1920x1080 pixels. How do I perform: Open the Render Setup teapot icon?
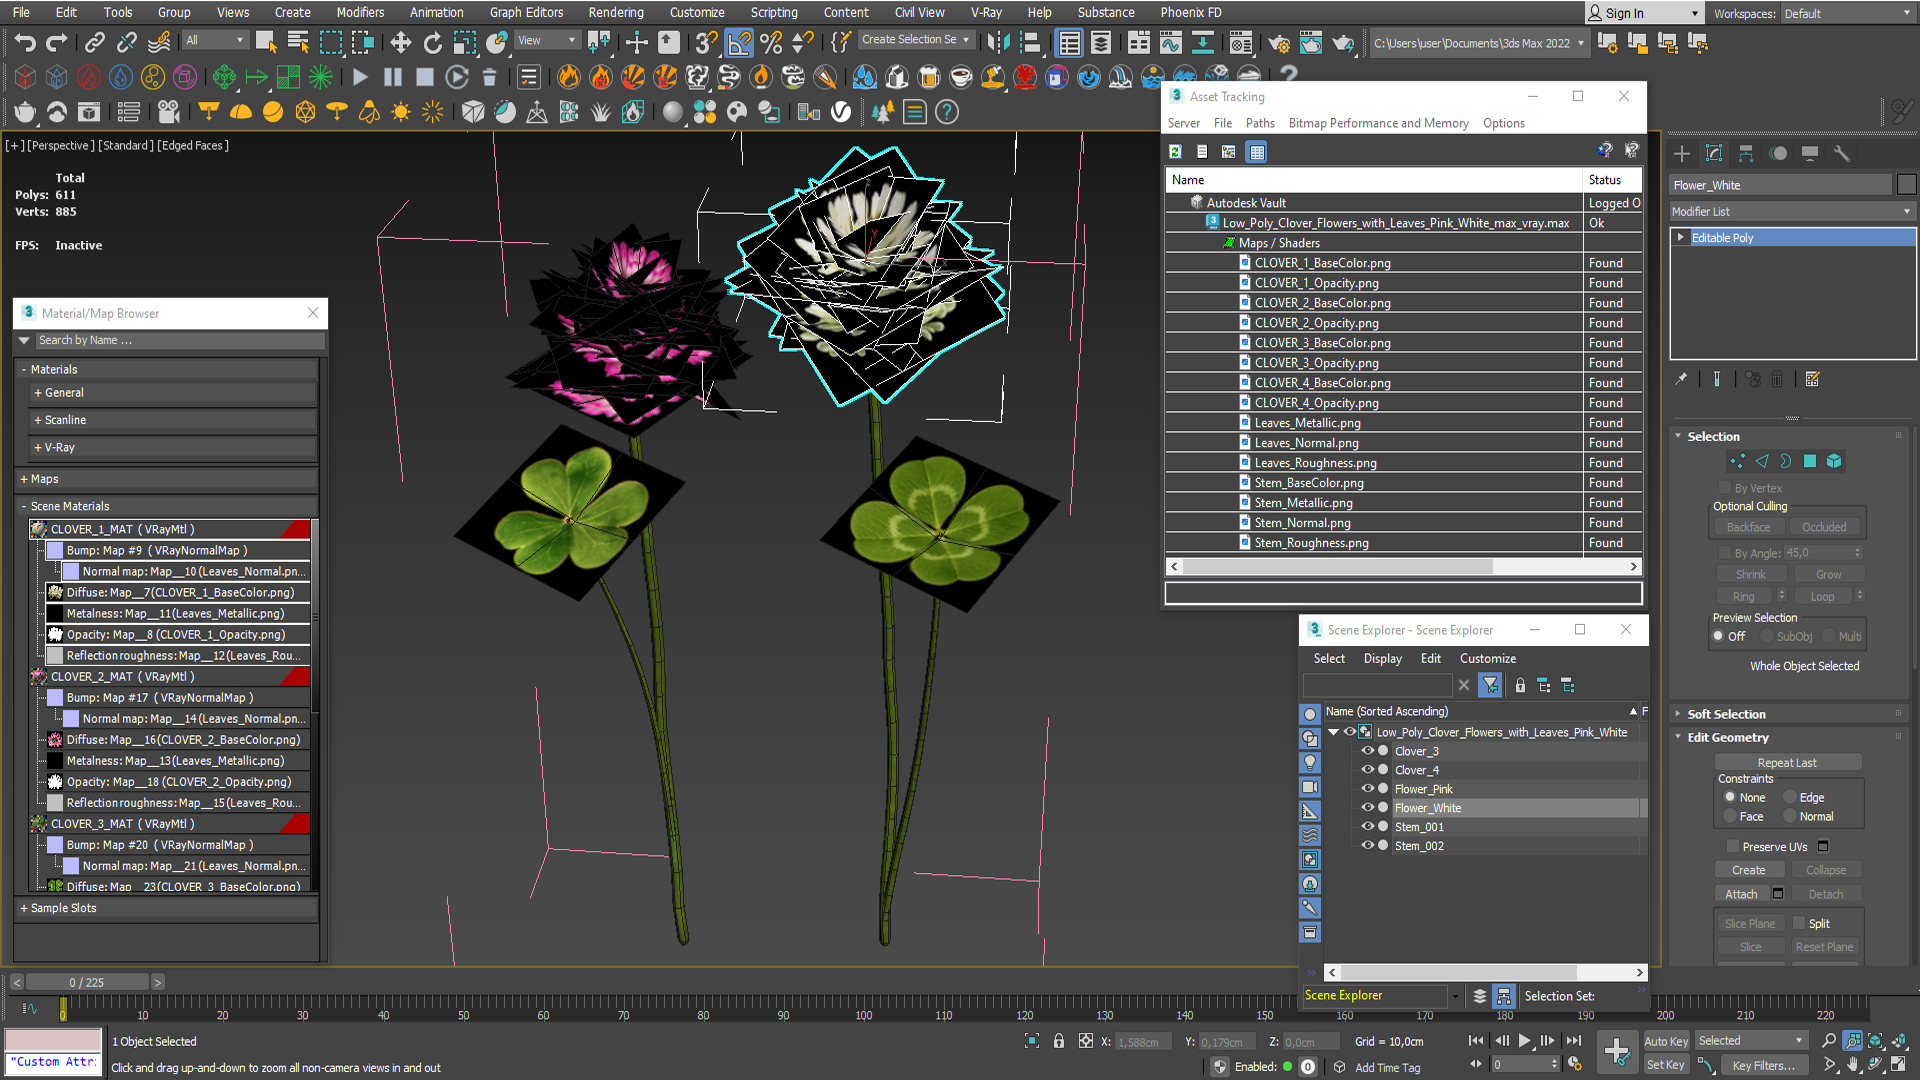(x=1278, y=42)
